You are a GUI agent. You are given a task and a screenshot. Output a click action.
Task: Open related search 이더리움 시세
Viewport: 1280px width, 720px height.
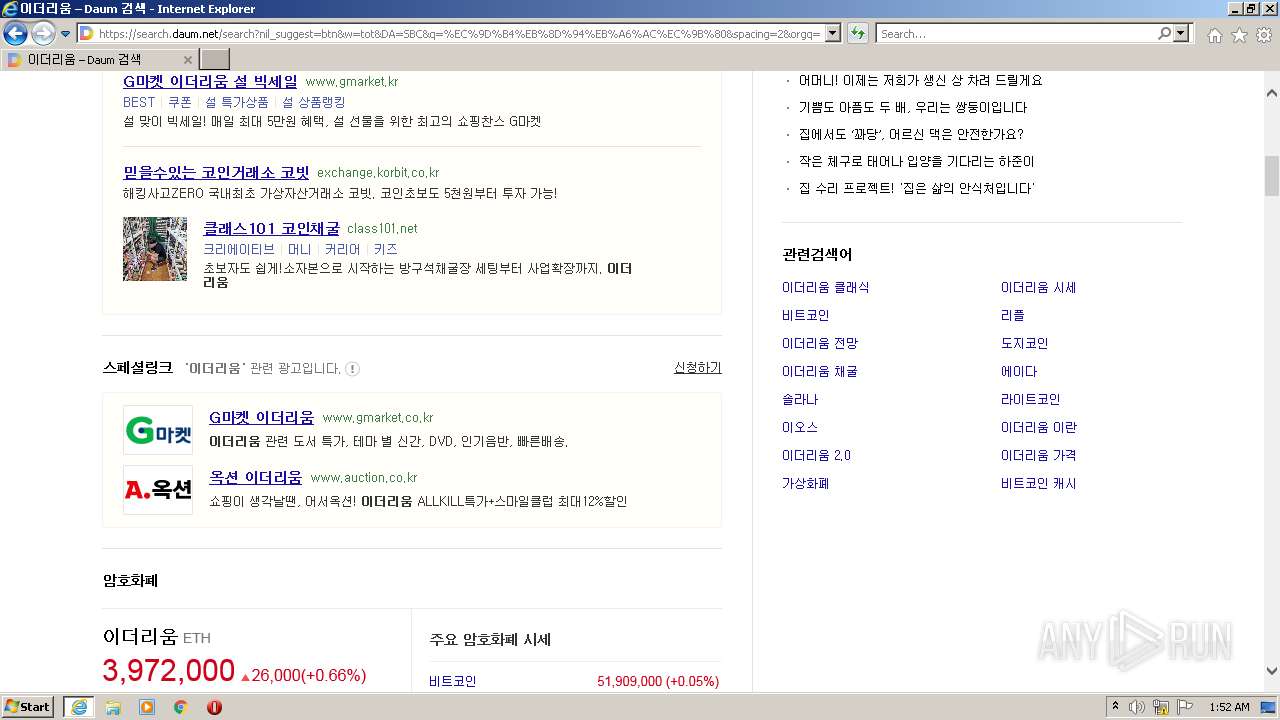(x=1039, y=287)
